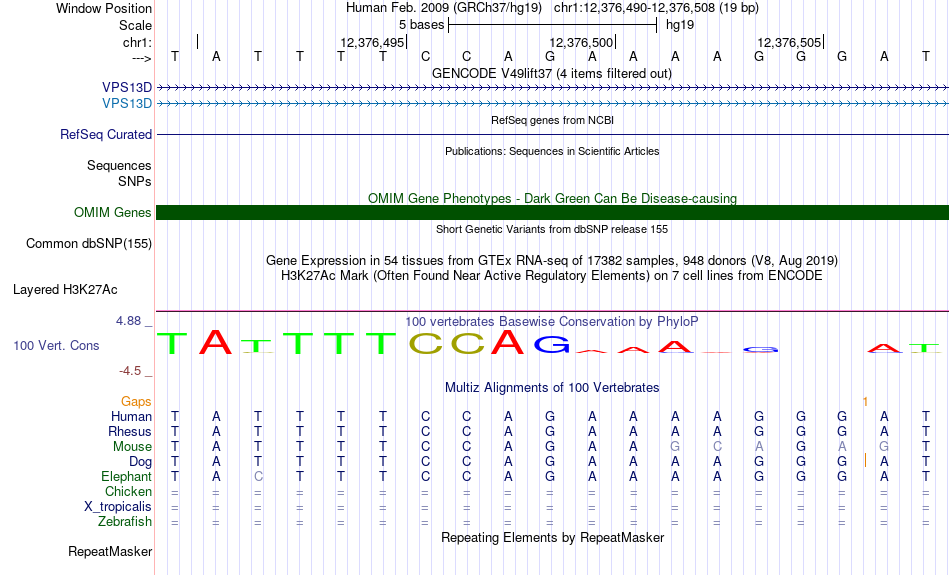Click the RefSeq genes from NCBI title
950x575 pixels.
pos(552,121)
